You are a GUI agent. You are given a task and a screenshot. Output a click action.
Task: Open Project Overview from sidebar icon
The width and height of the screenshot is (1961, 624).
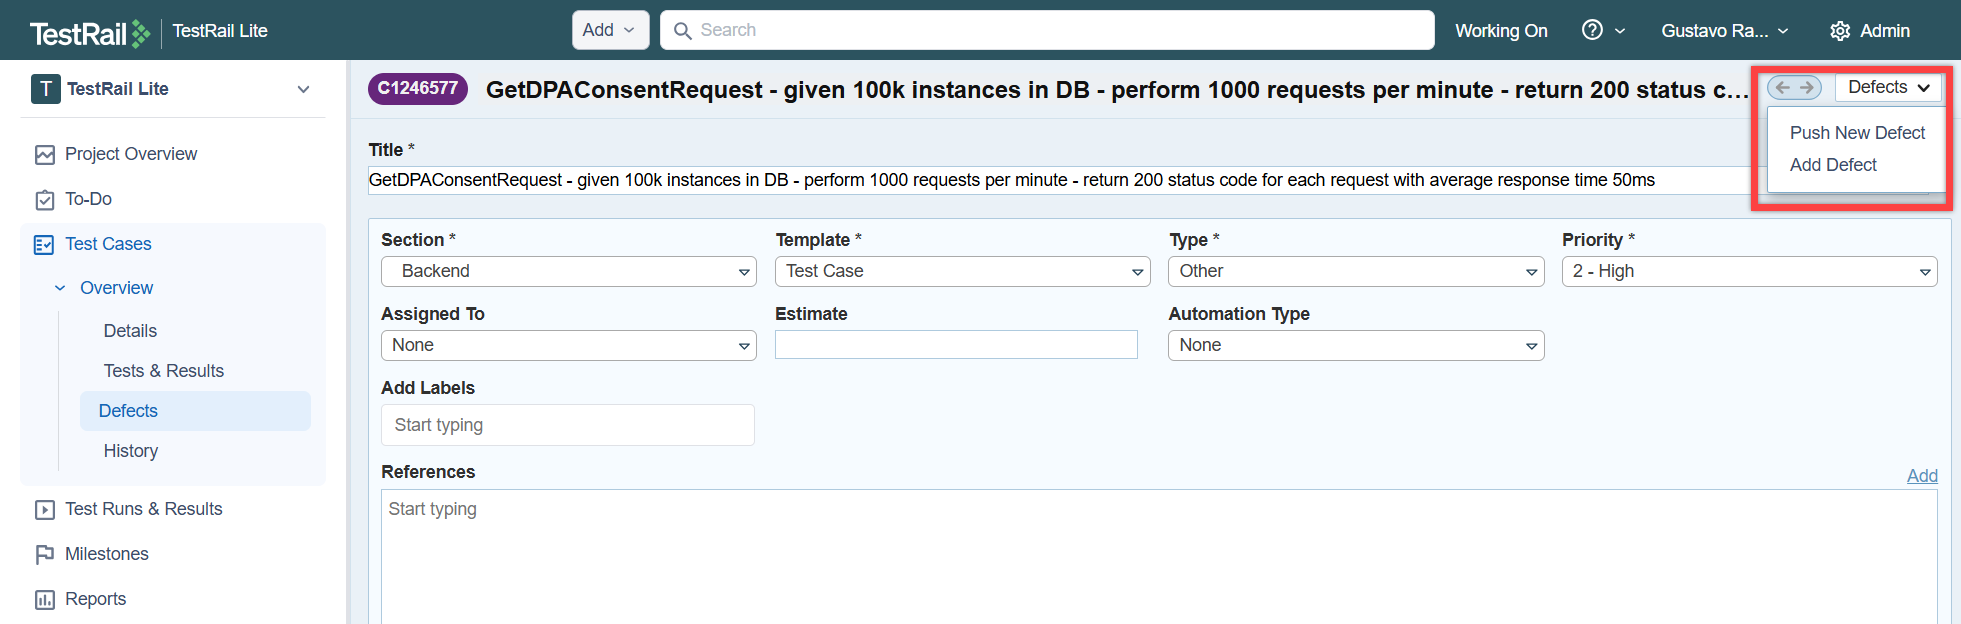coord(45,154)
